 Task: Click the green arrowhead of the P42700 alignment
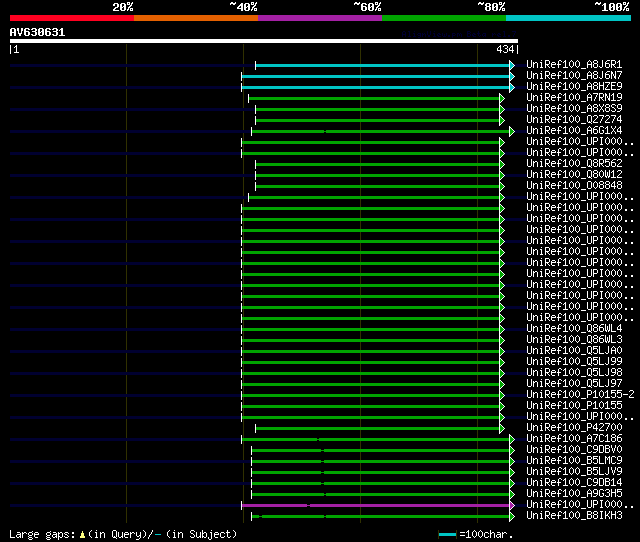(502, 429)
